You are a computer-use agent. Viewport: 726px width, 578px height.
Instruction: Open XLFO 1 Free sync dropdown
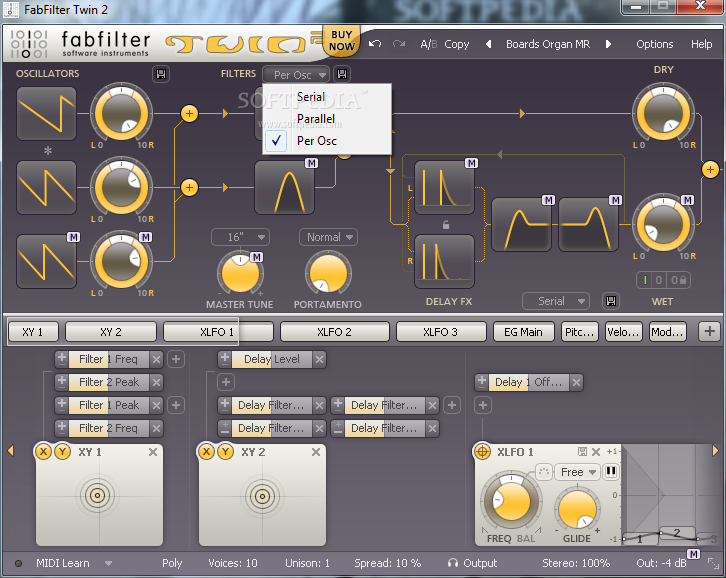tap(577, 472)
